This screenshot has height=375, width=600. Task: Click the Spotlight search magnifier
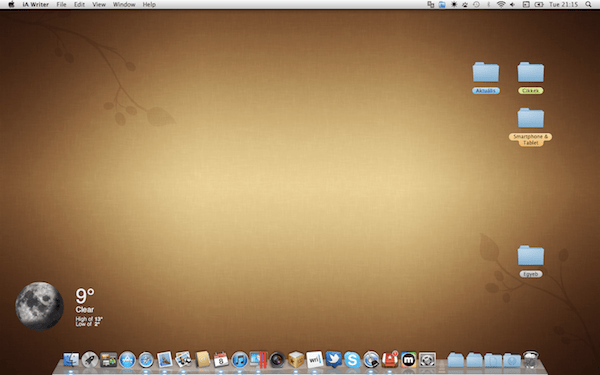(588, 5)
